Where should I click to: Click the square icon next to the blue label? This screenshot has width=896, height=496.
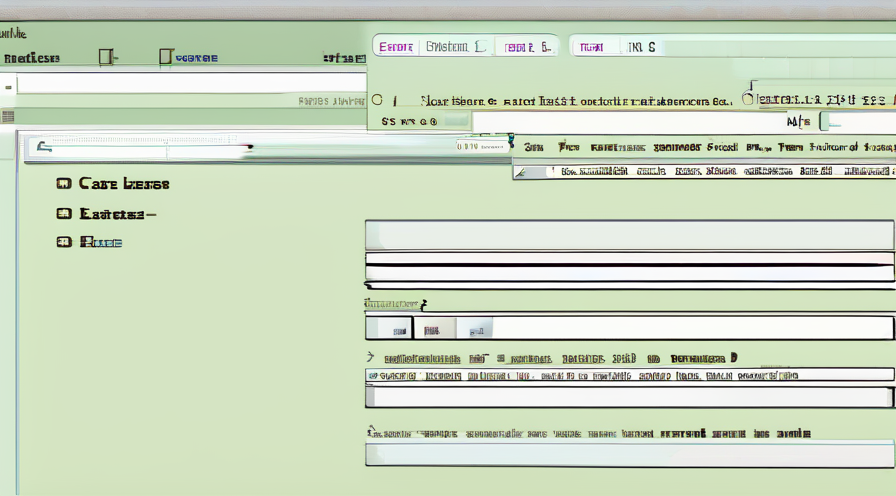pos(166,57)
